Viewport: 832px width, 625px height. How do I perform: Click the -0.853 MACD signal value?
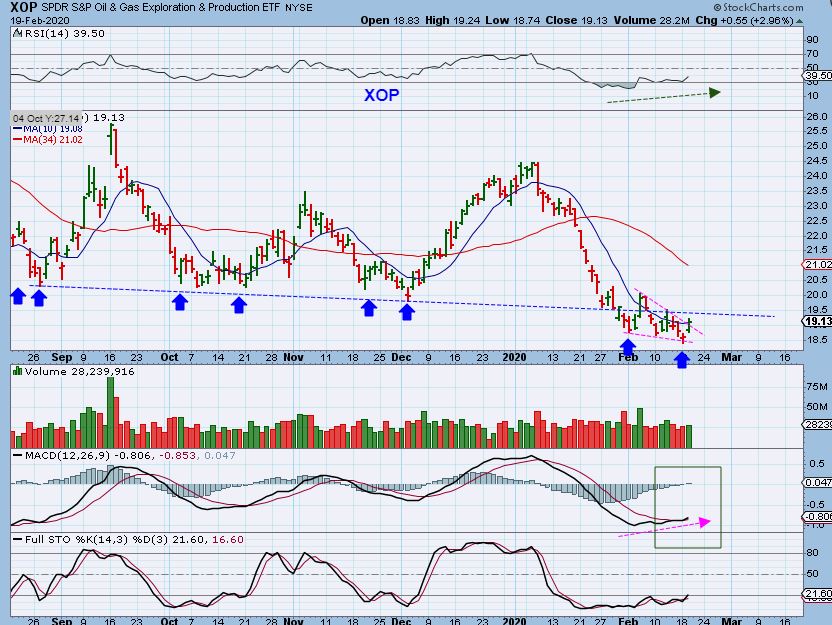coord(178,455)
